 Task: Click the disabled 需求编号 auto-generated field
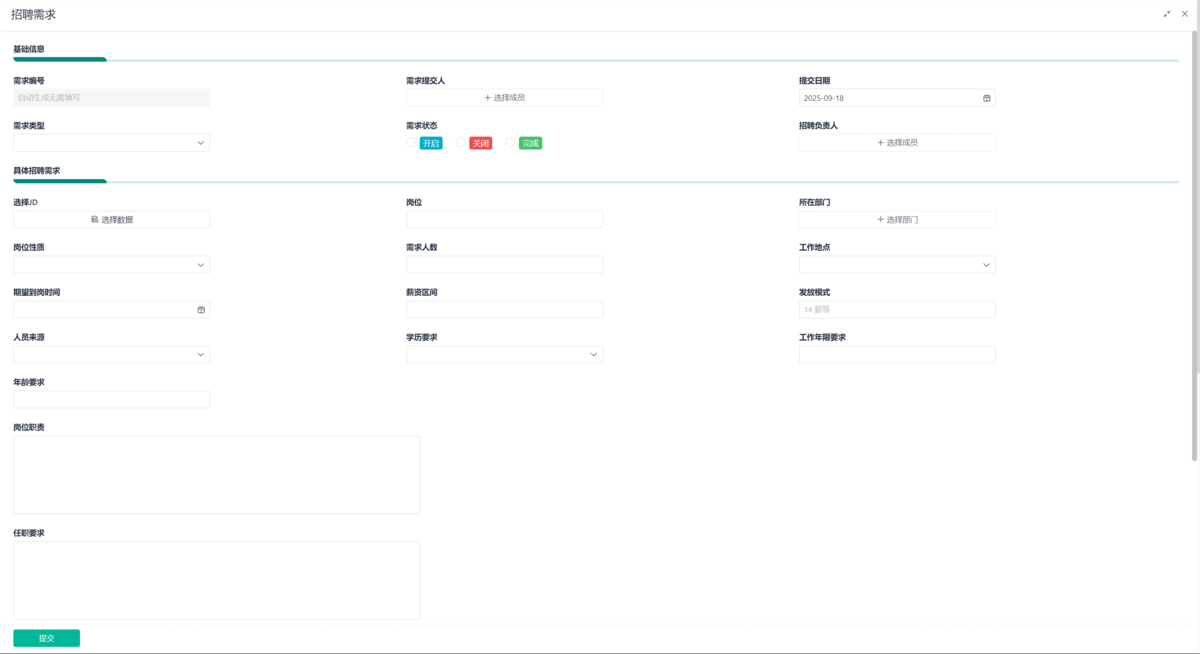click(x=111, y=98)
